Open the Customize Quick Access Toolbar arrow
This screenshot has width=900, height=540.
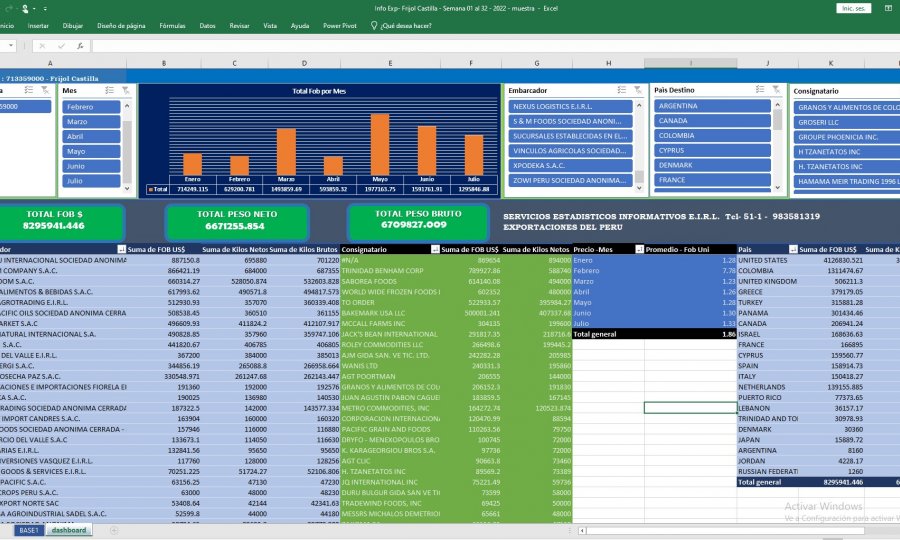45,9
